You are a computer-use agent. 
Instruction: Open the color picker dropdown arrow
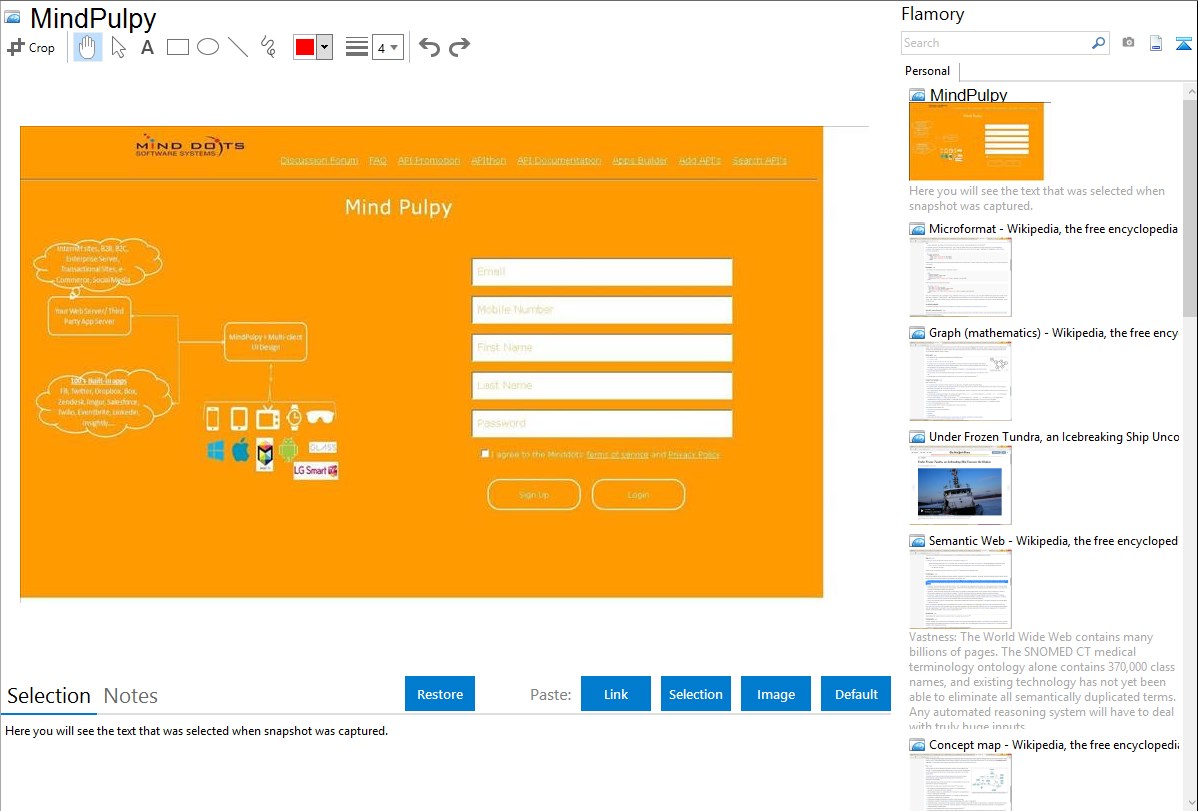tap(325, 47)
